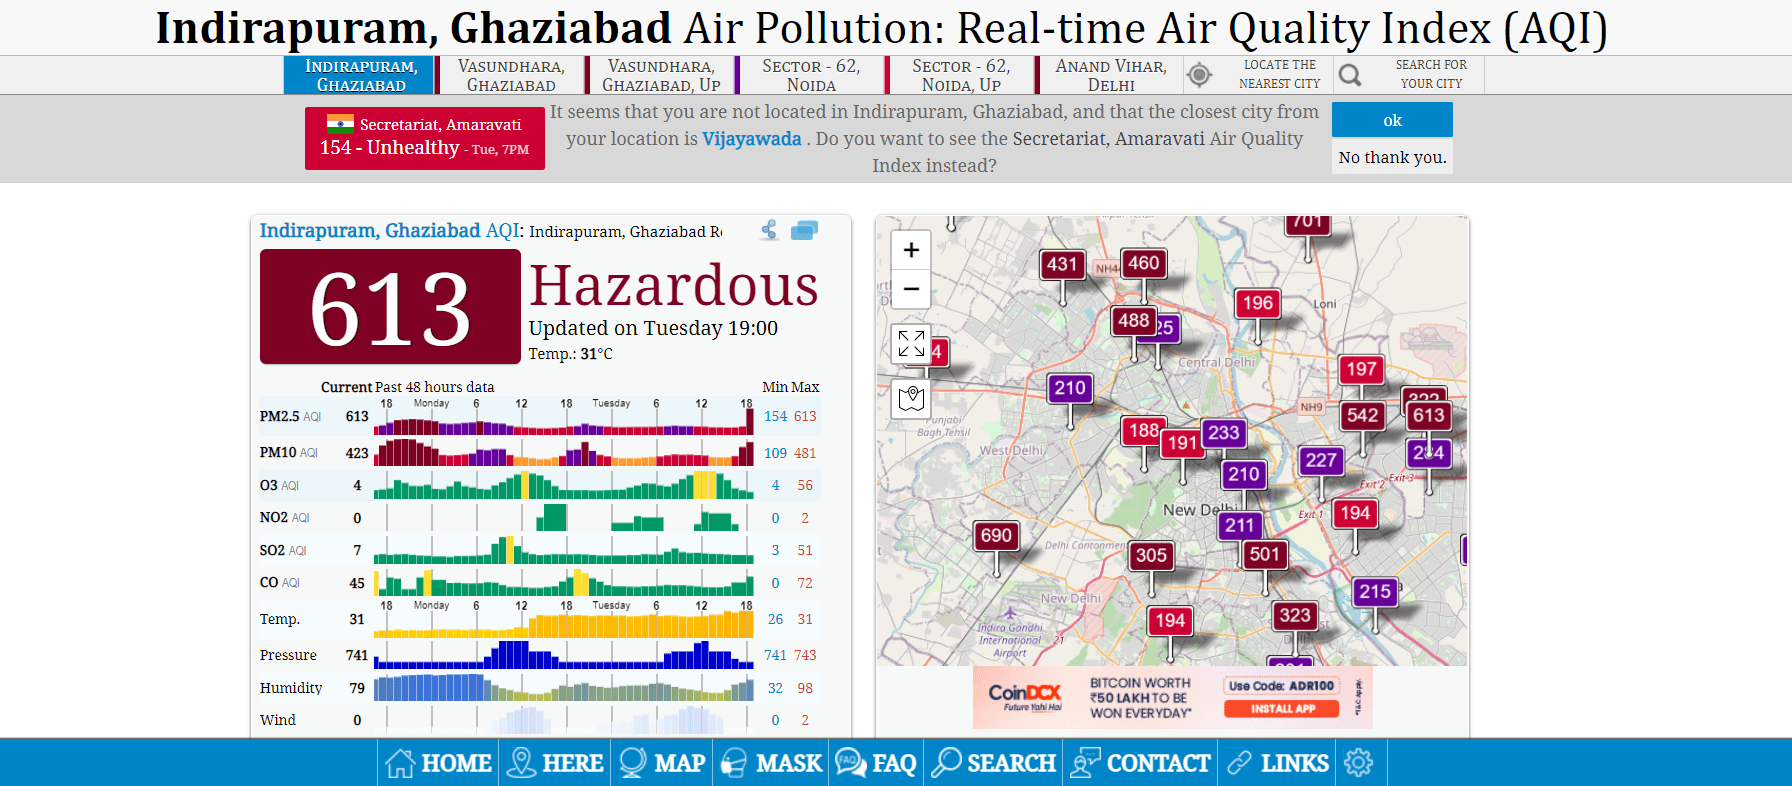The height and width of the screenshot is (786, 1792).
Task: Click the blue widget icon beside the AQI title
Action: 804,231
